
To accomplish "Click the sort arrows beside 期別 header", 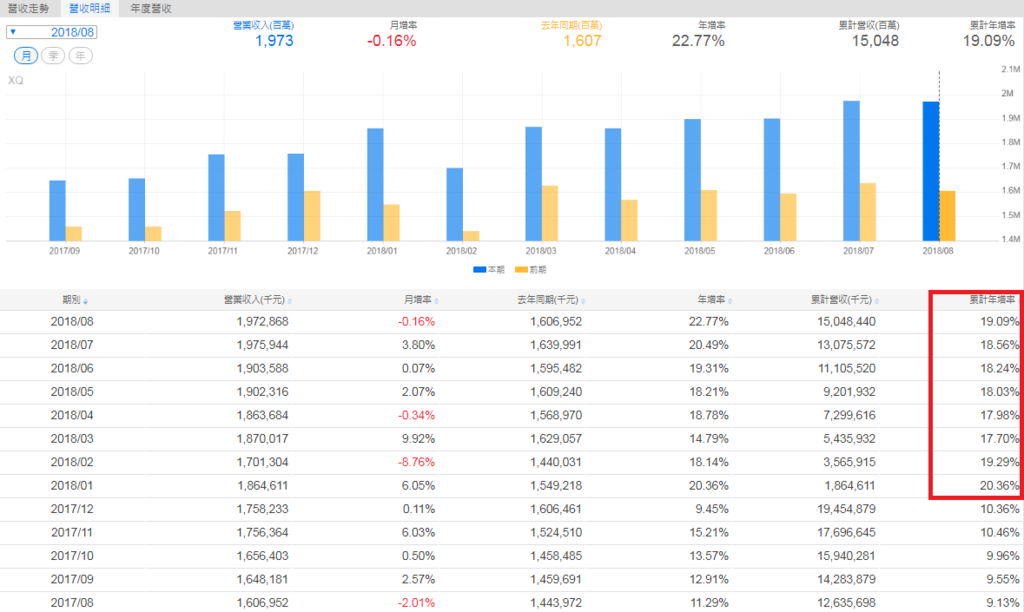I will pos(86,301).
